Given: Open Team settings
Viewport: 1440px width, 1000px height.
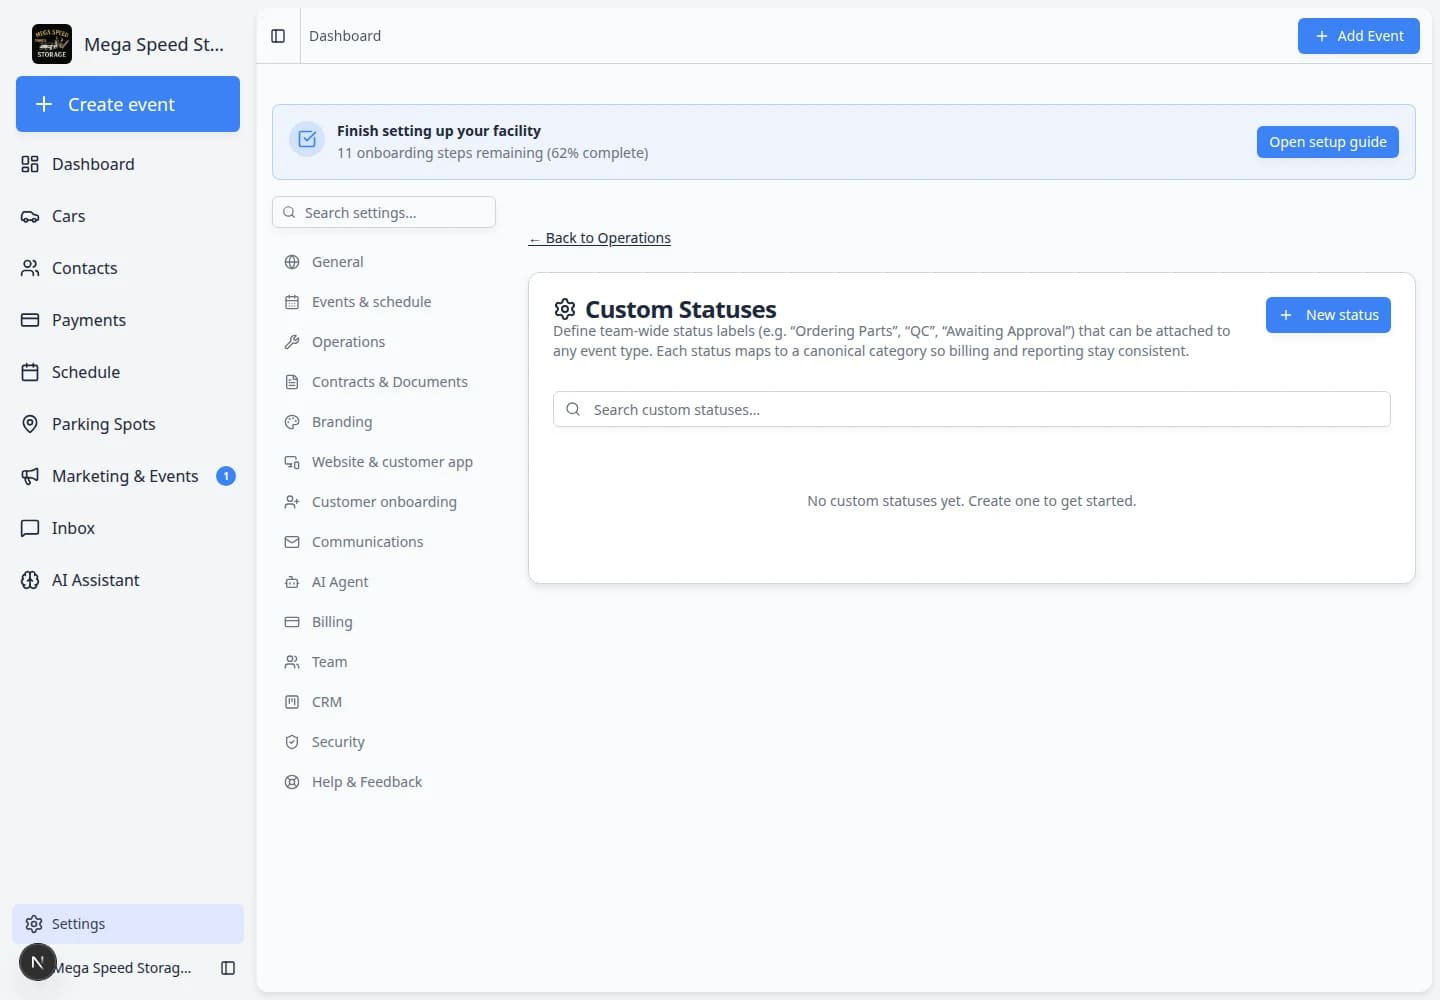Looking at the screenshot, I should pyautogui.click(x=384, y=662).
